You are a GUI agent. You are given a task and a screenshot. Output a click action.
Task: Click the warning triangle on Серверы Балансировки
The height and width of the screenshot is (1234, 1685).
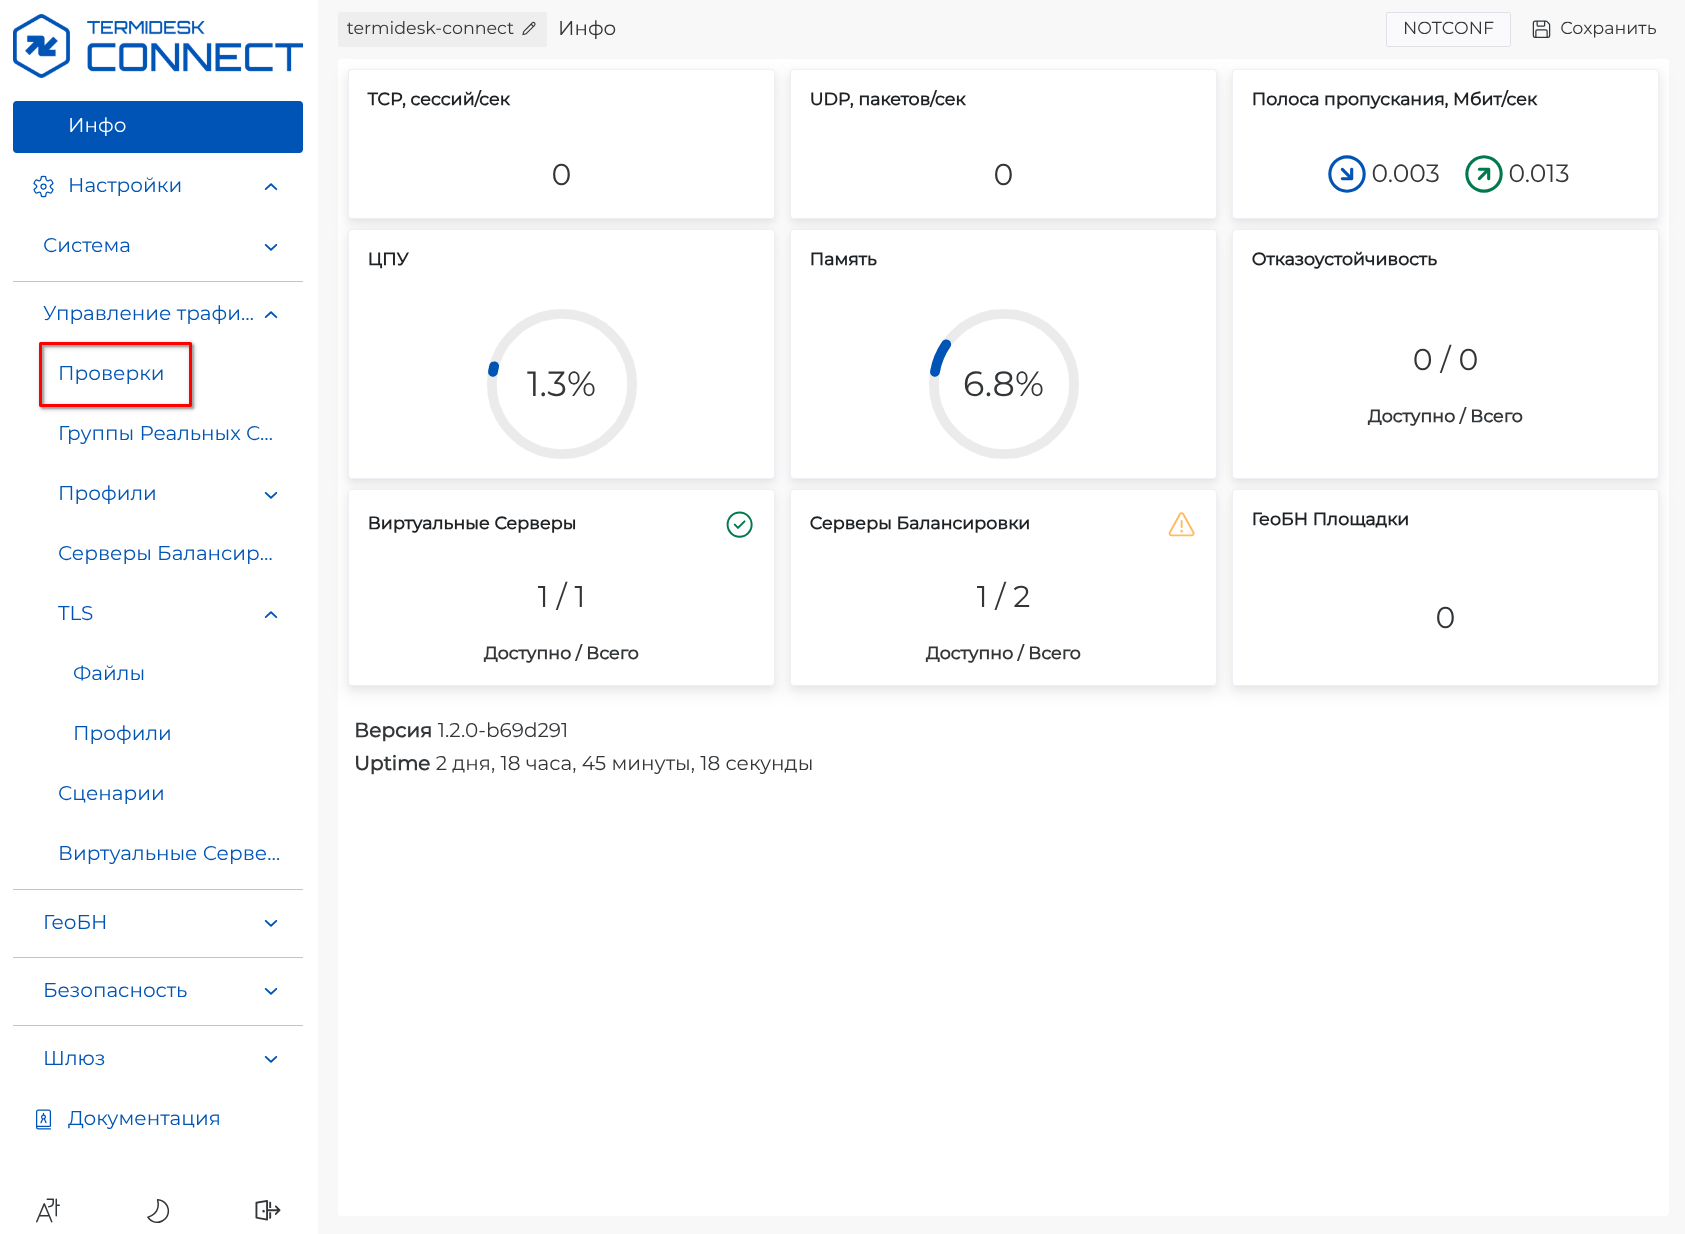click(1181, 524)
